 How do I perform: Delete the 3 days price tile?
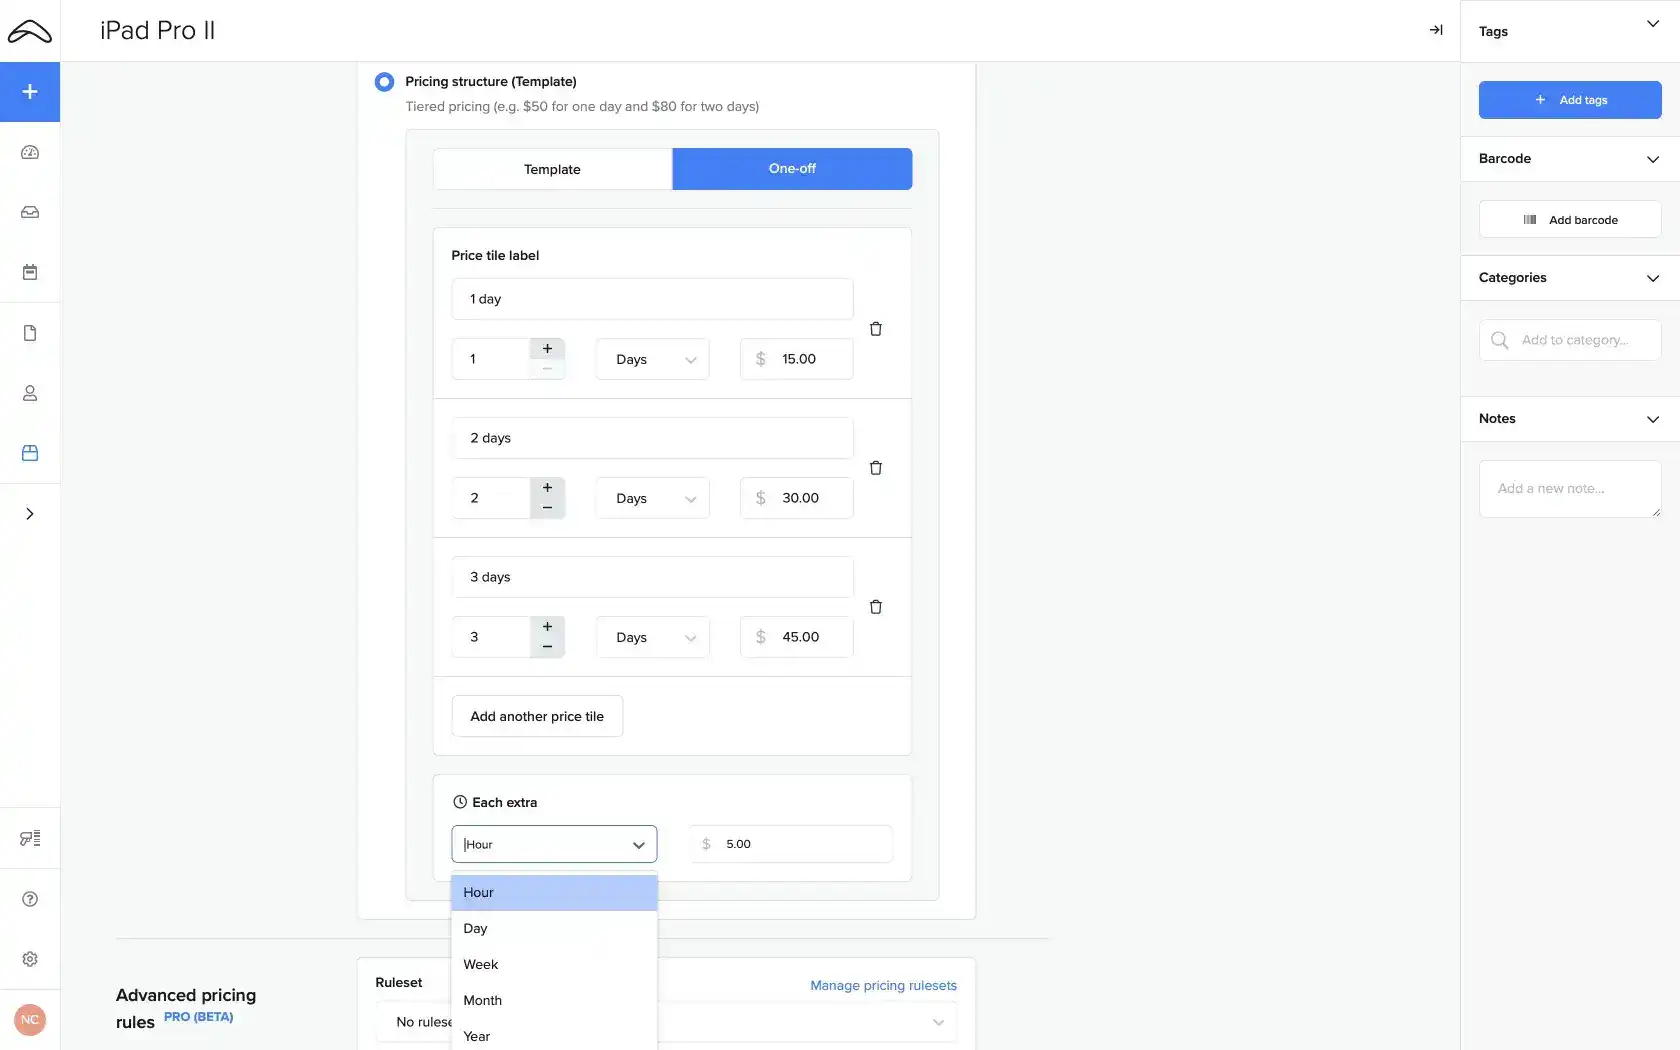click(875, 607)
